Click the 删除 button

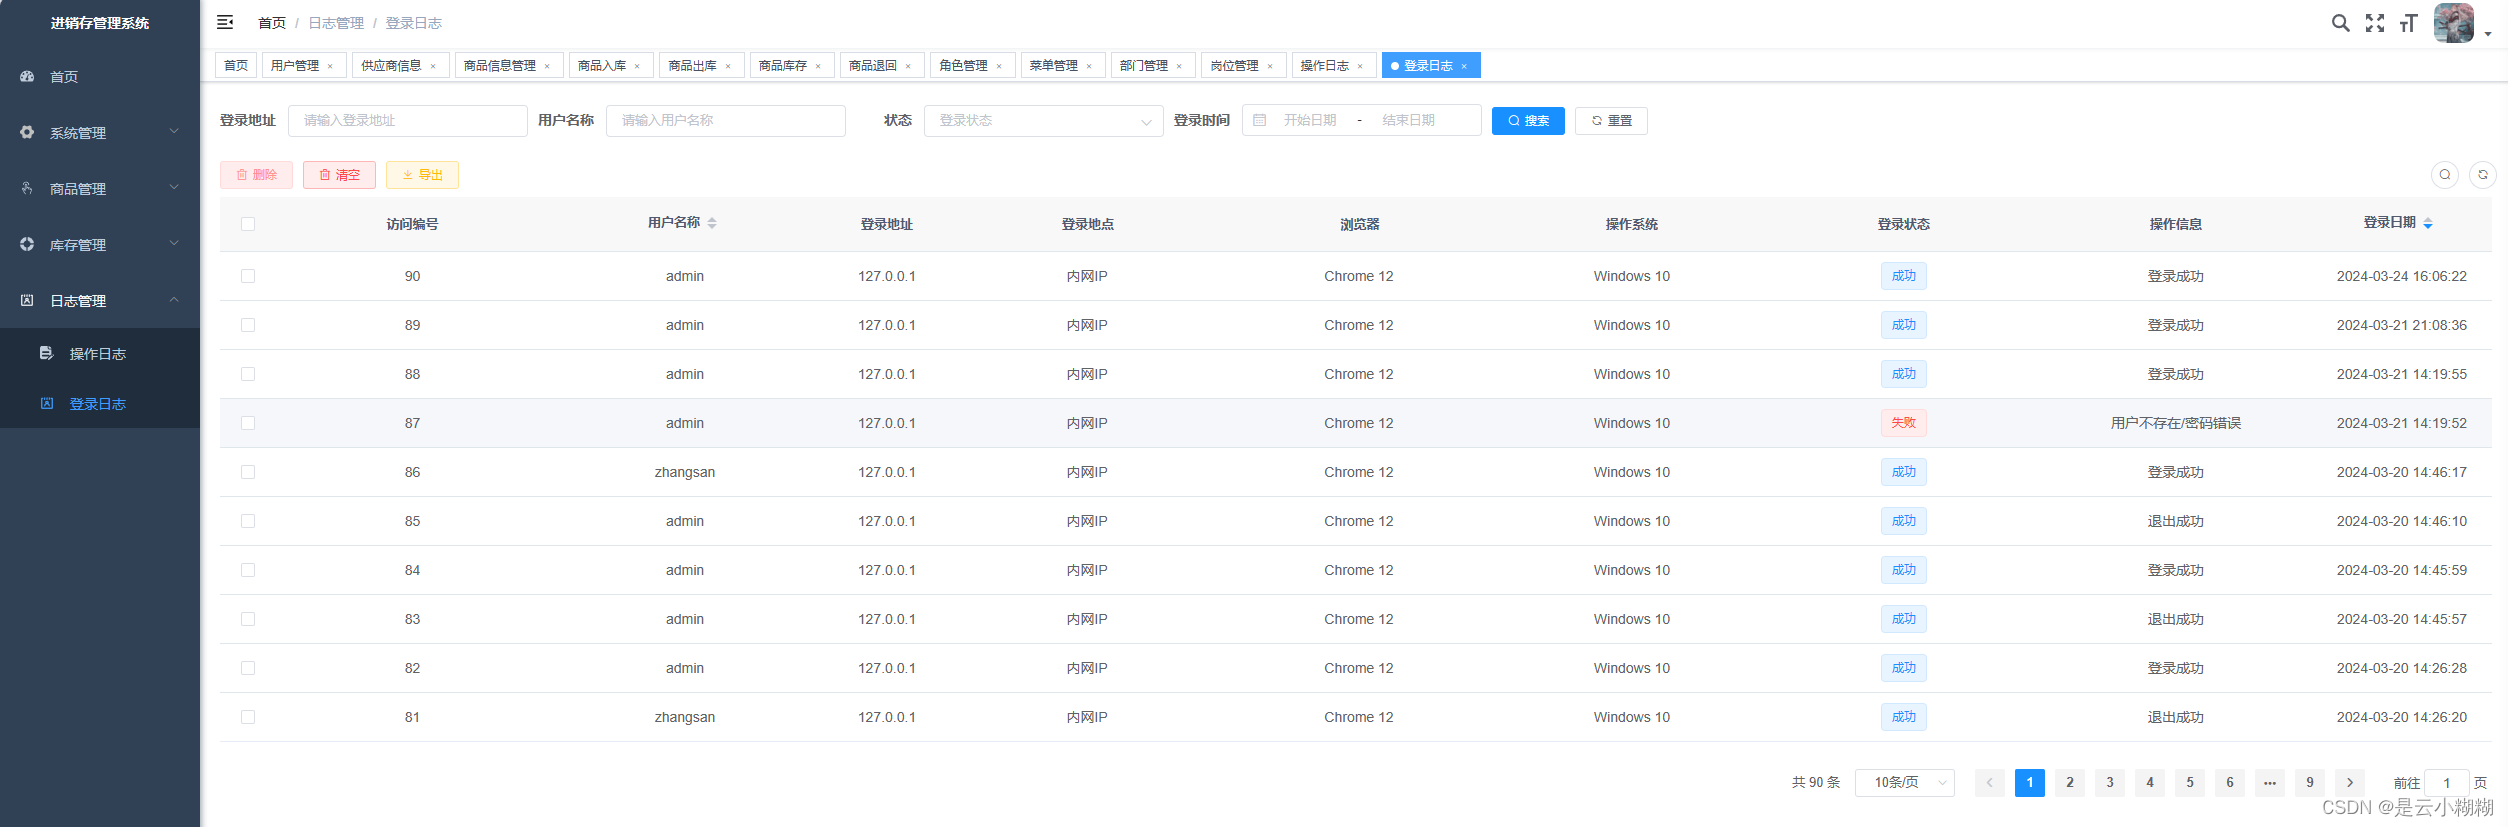[256, 175]
